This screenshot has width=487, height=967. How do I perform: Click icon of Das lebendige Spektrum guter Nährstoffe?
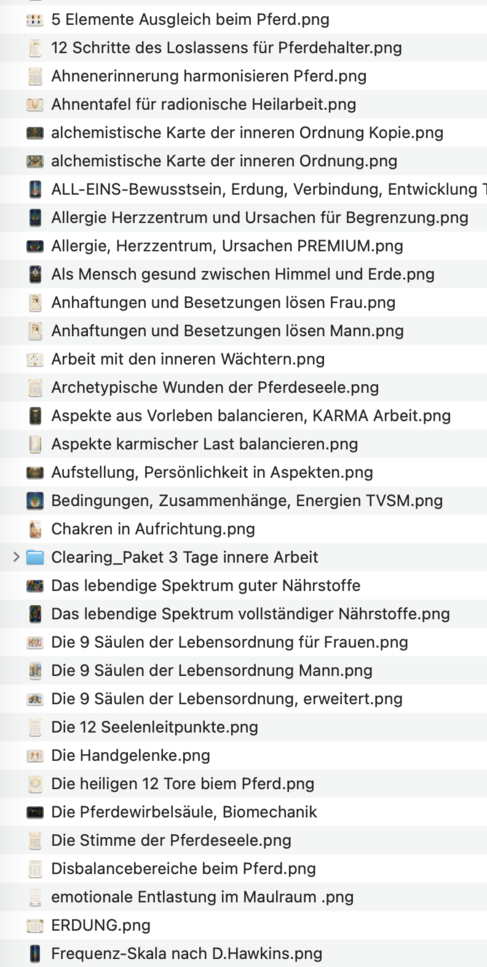click(x=35, y=586)
